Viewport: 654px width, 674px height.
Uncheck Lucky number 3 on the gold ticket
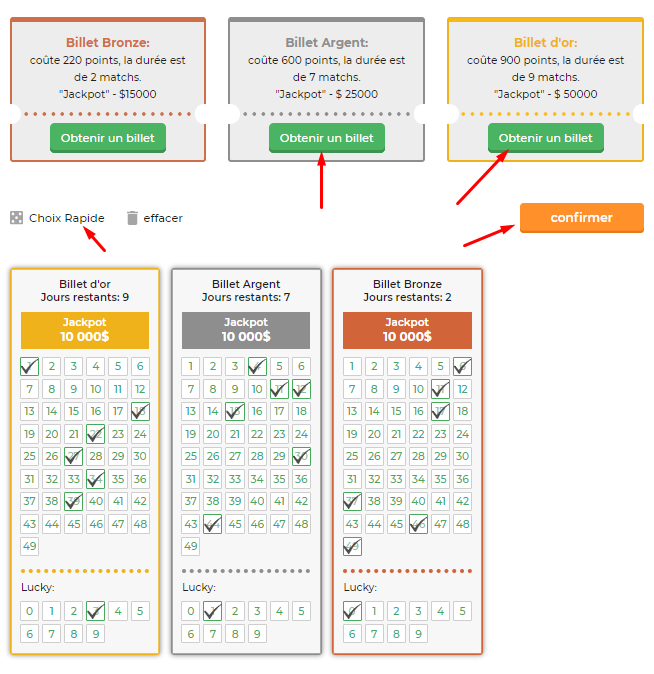point(96,611)
